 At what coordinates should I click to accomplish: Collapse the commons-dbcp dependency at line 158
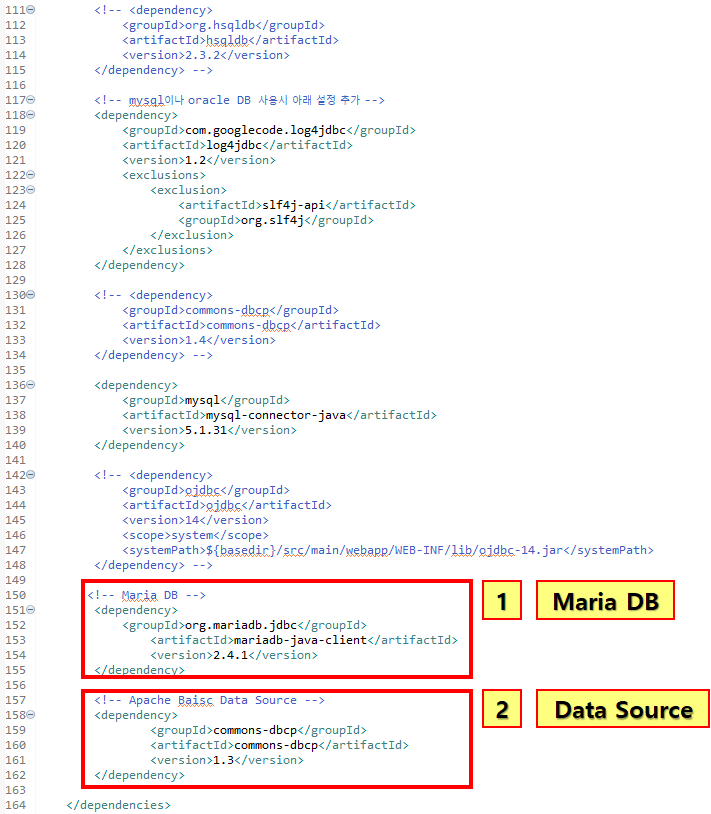pos(31,714)
